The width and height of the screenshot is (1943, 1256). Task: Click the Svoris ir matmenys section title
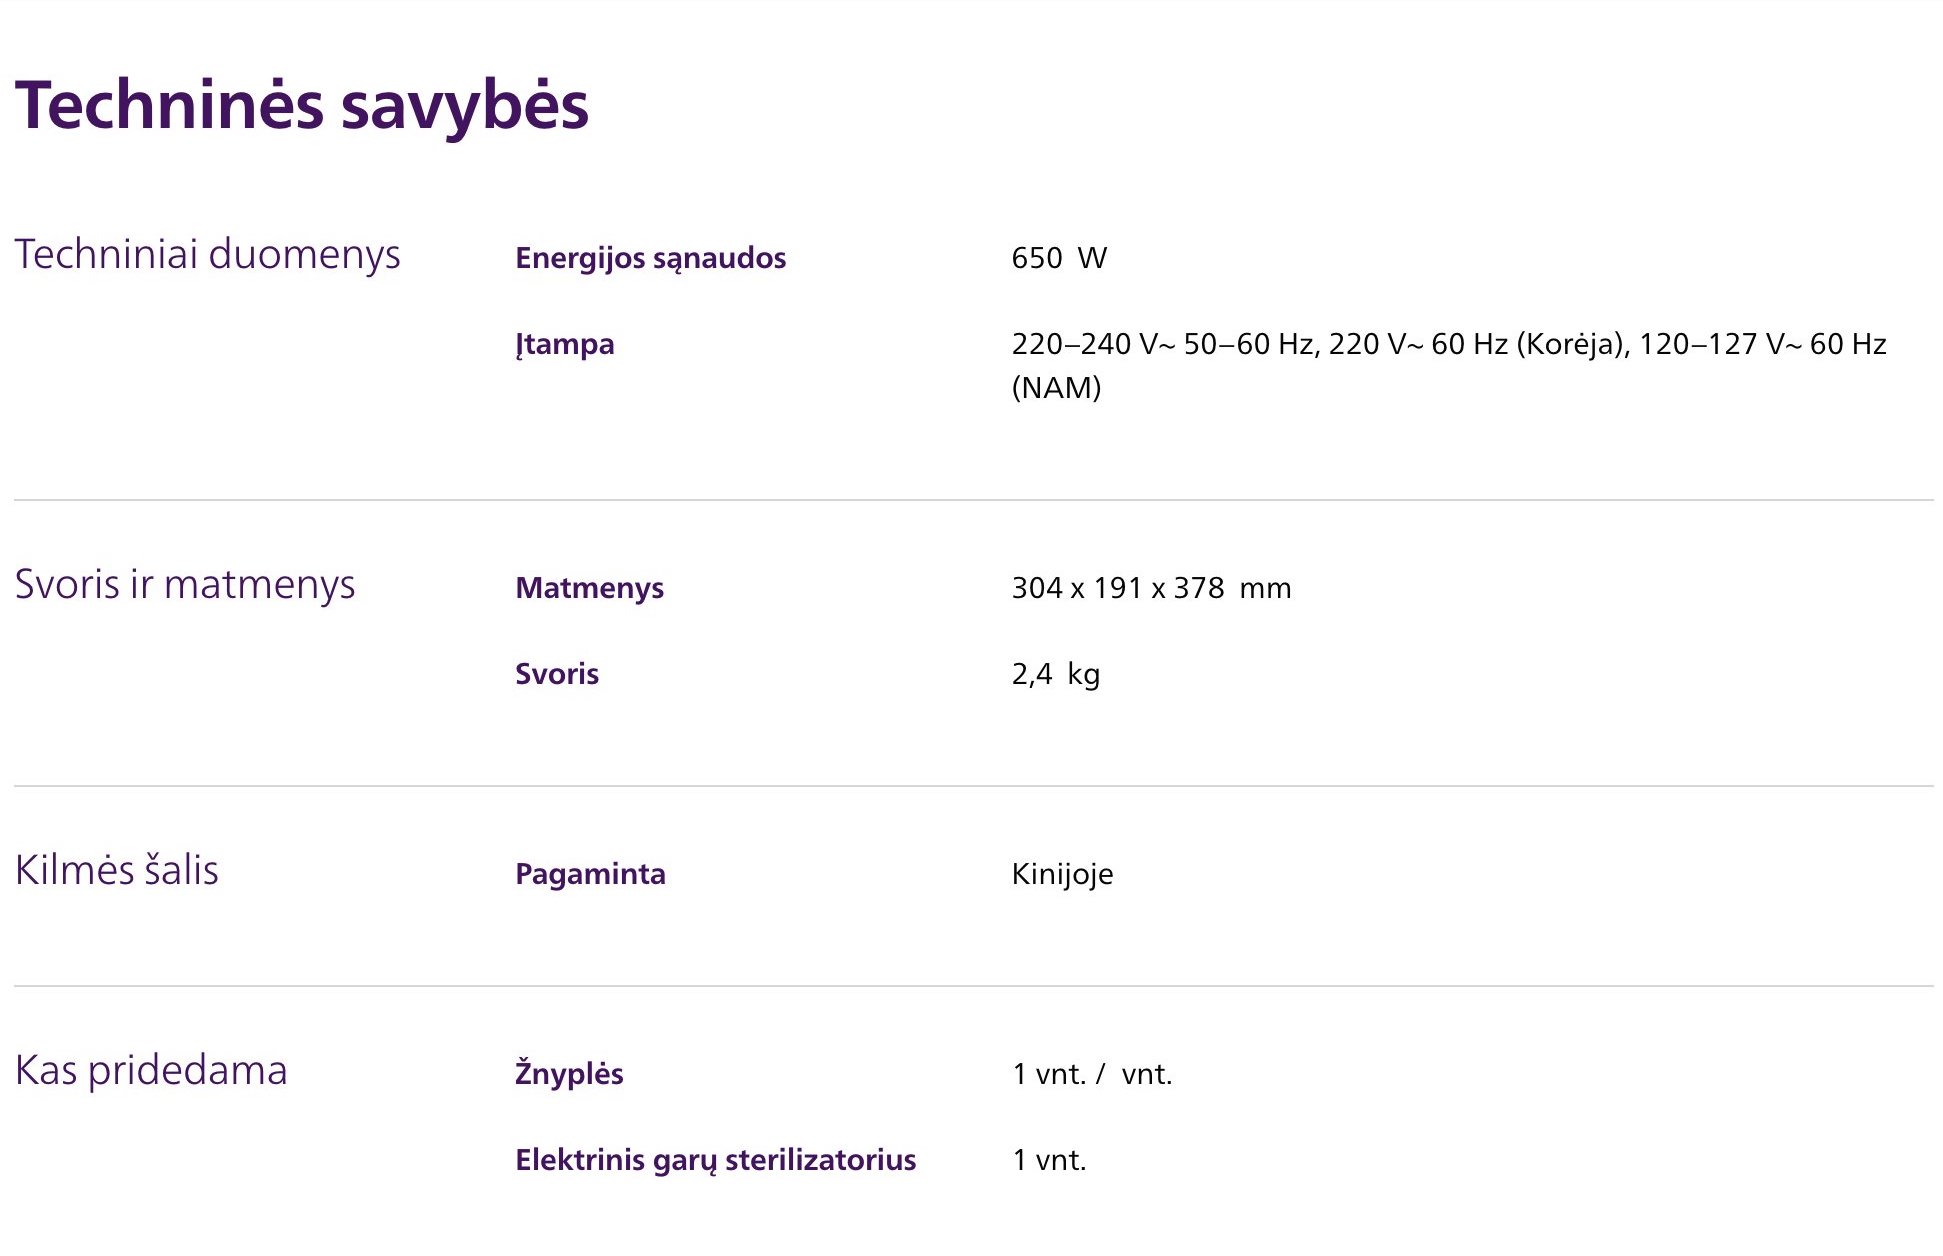185,585
